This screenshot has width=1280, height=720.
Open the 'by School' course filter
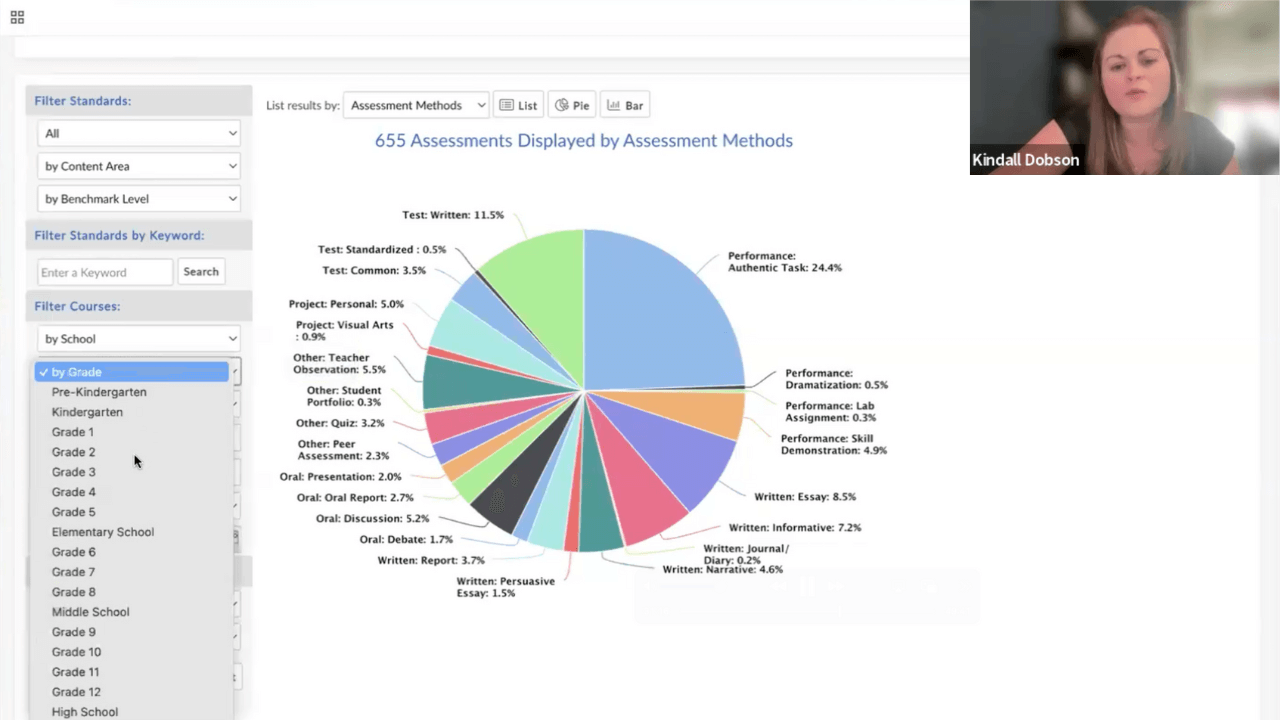[139, 339]
